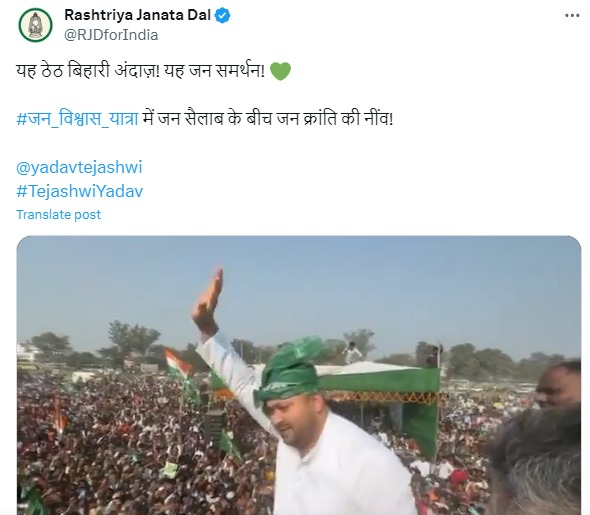Click the blue verified badge icon

[222, 15]
